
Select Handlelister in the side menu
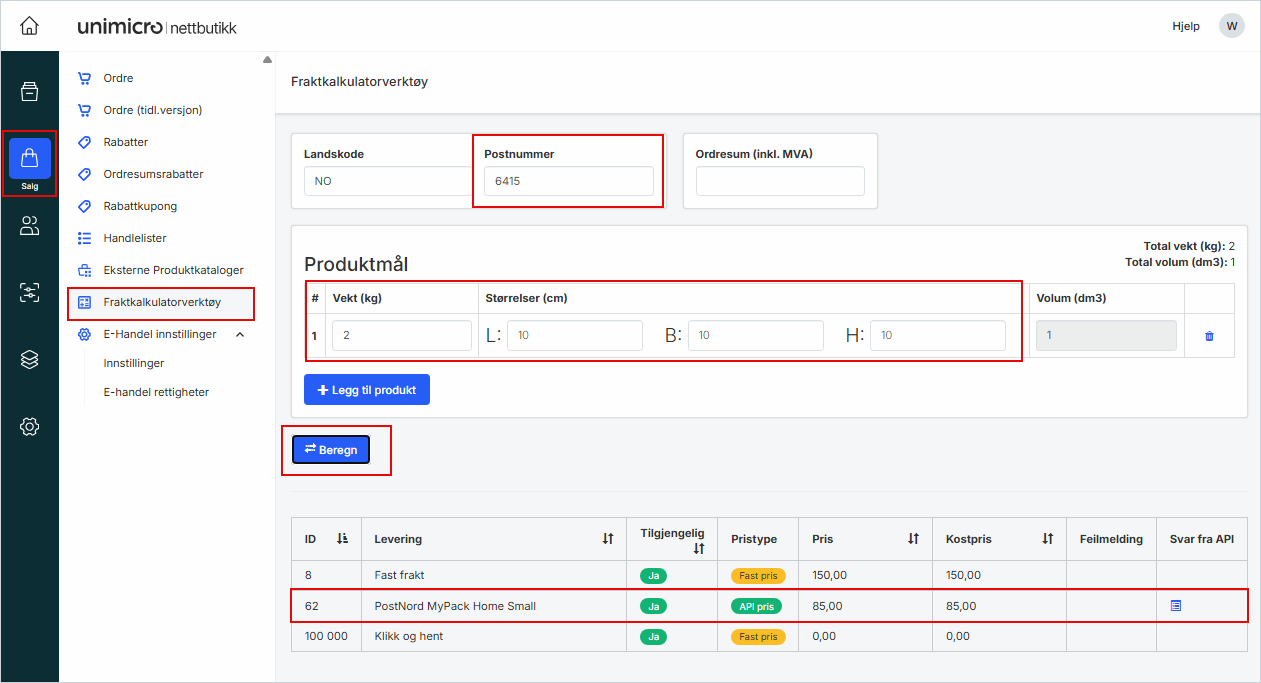click(135, 238)
